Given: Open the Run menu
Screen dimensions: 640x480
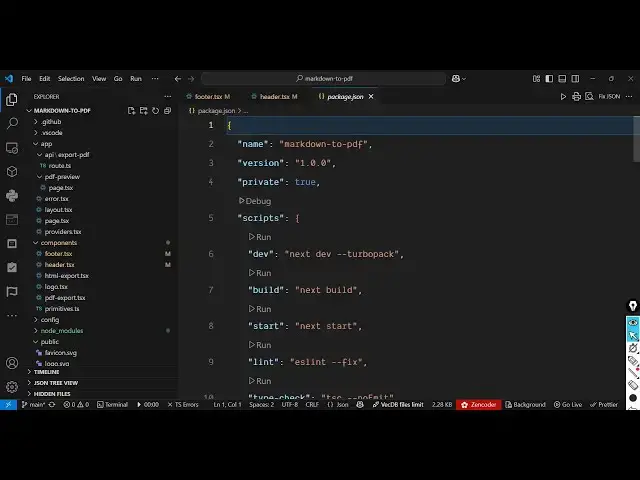Looking at the screenshot, I should (136, 79).
